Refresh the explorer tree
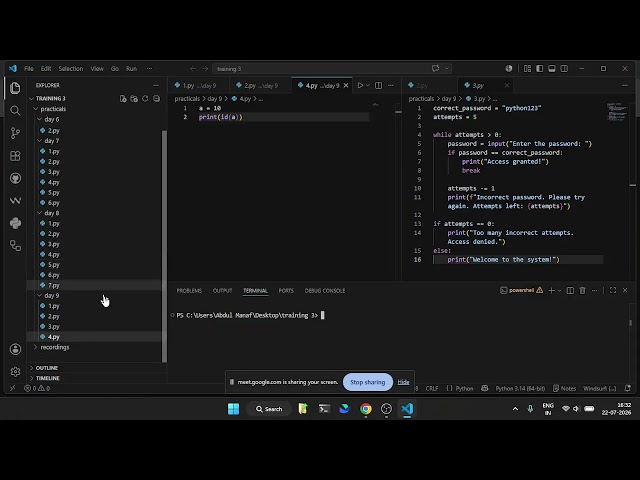Screen dimensions: 640x480 coord(145,99)
